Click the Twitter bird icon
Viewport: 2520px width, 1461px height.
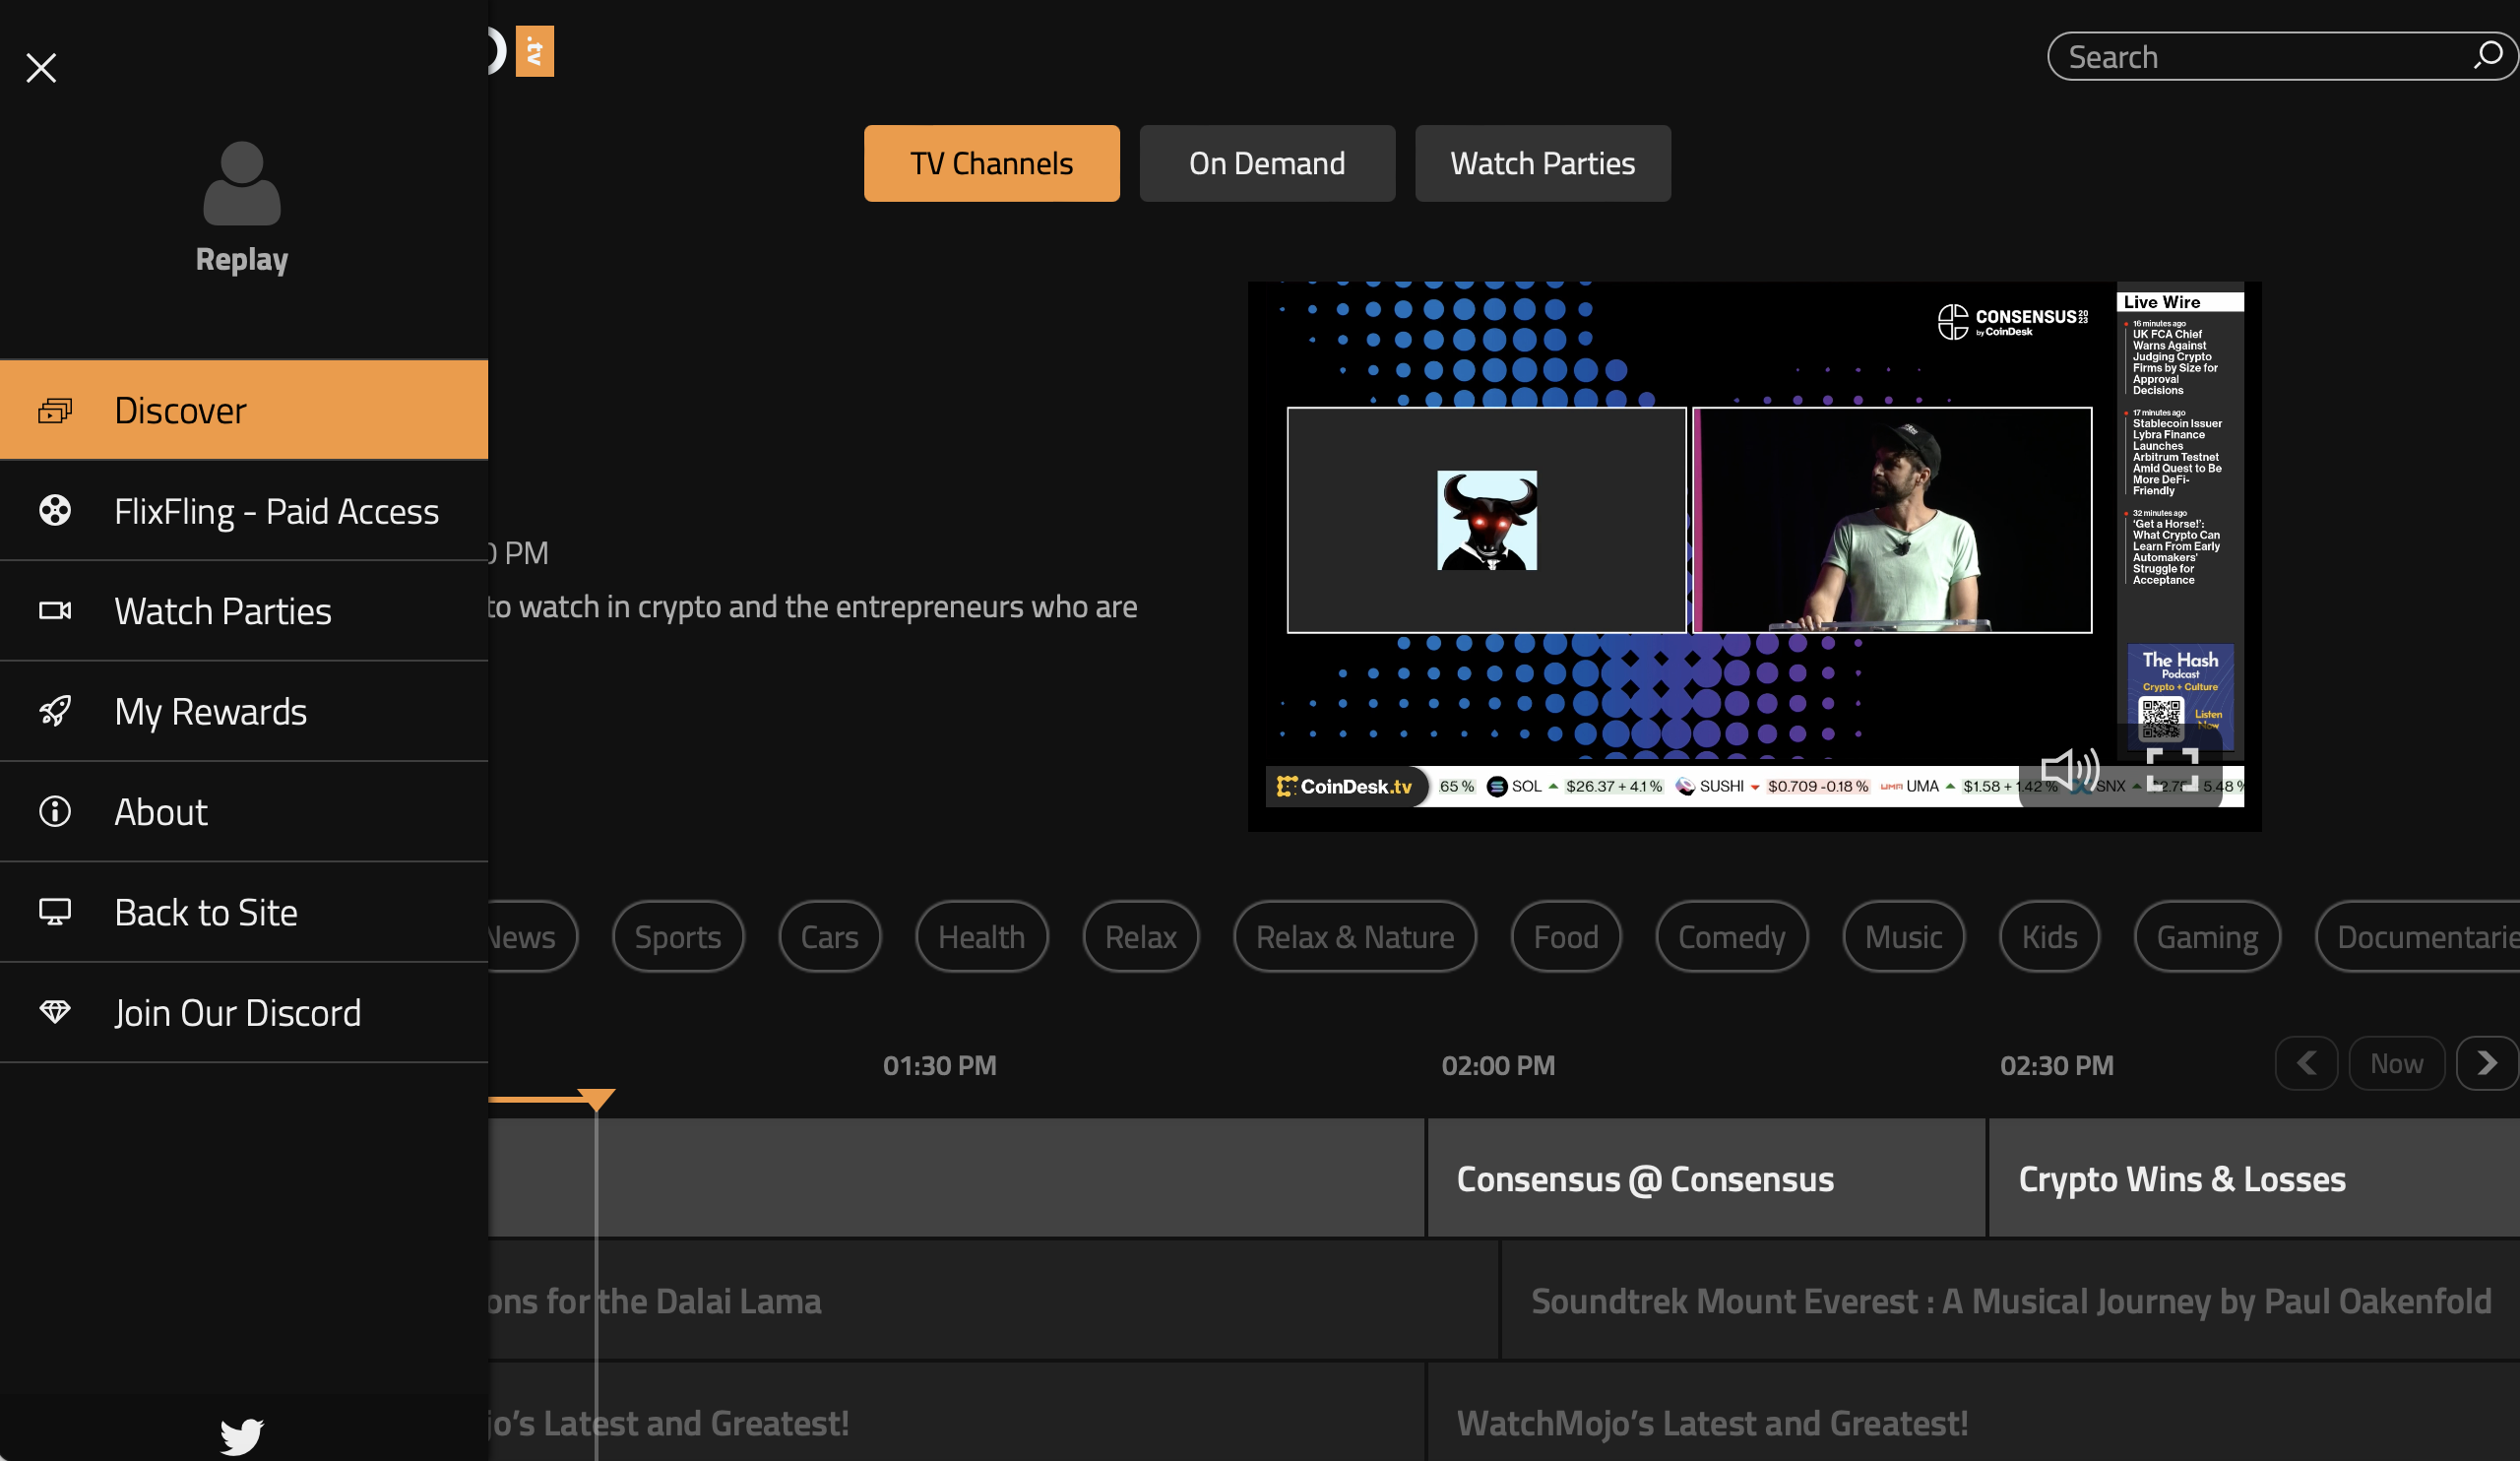(x=241, y=1435)
